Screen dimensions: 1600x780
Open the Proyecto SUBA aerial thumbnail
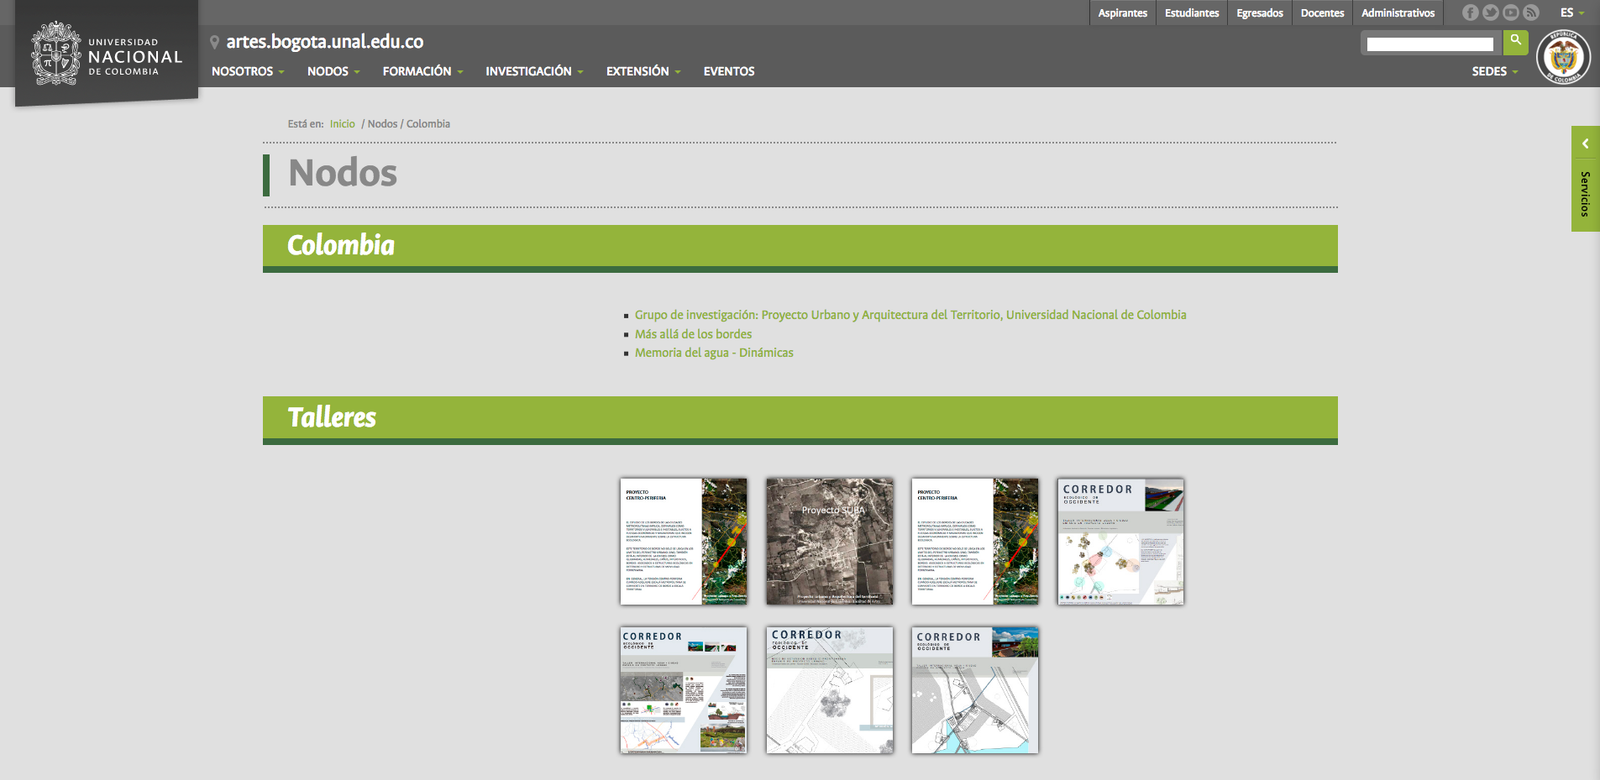pyautogui.click(x=829, y=541)
